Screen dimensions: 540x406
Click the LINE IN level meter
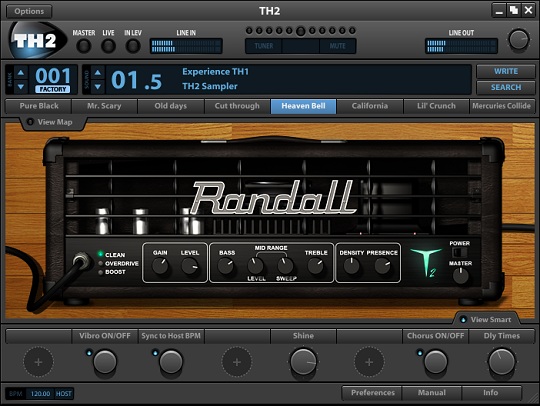point(186,46)
